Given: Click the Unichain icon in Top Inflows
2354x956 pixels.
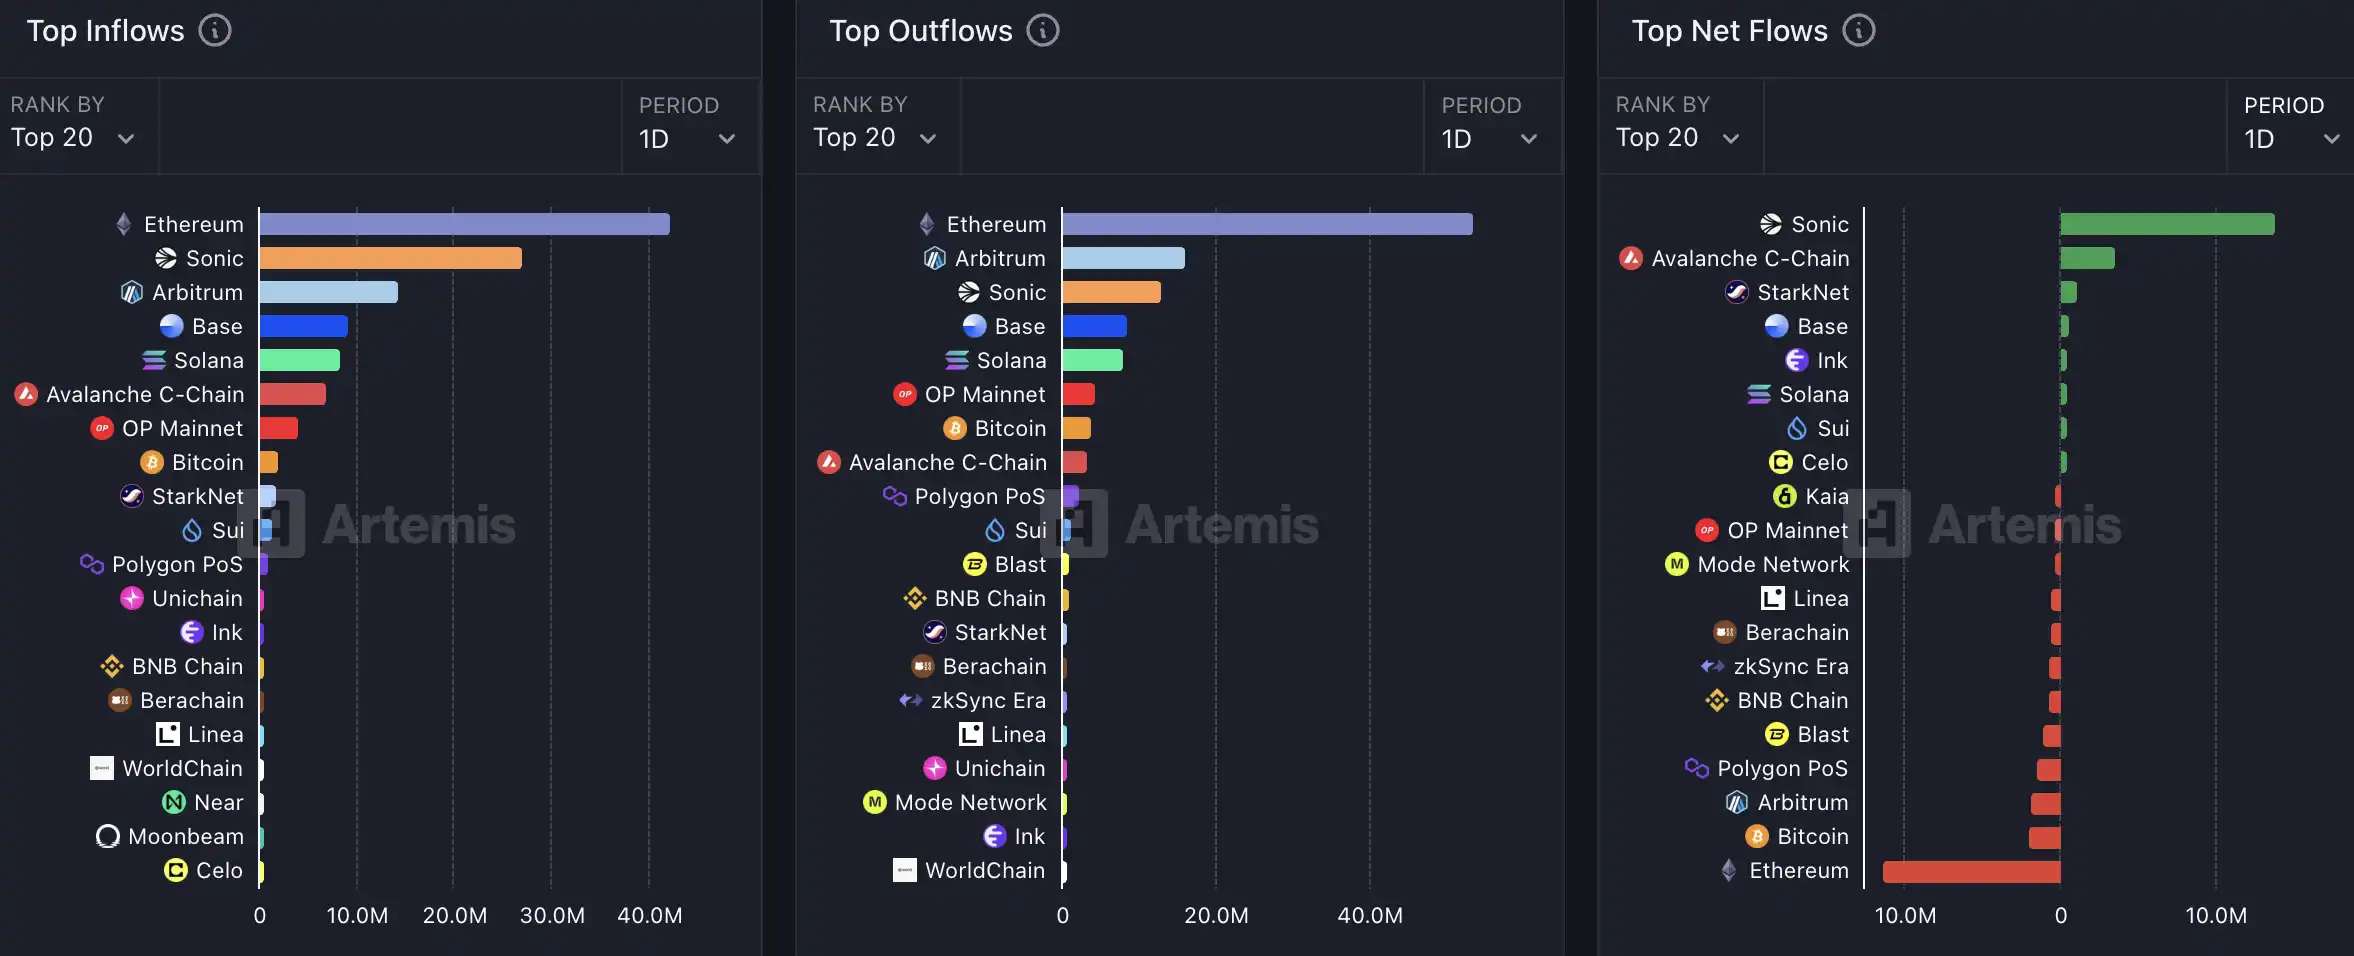Looking at the screenshot, I should 132,598.
